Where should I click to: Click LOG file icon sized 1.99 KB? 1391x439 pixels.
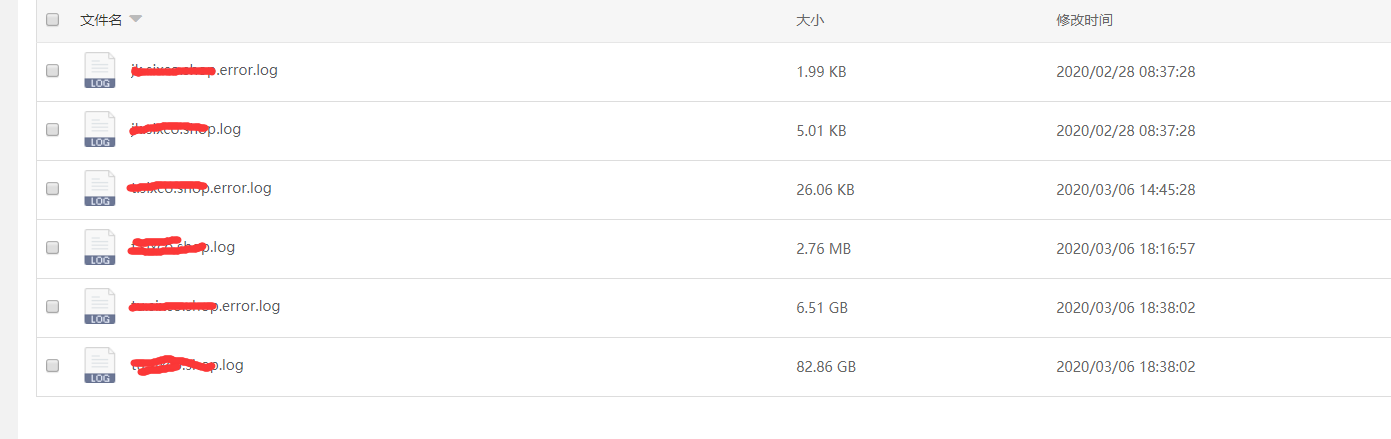(x=100, y=71)
